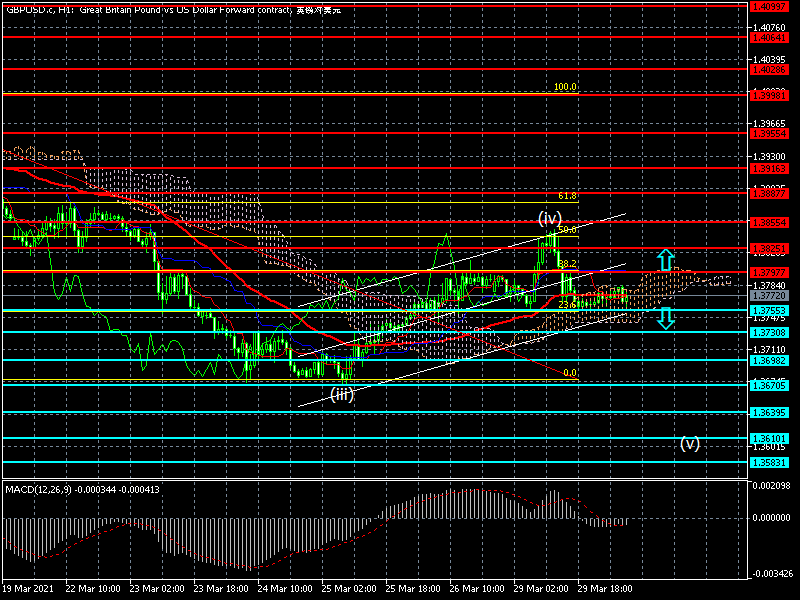
Task: Click the 29 Mar 18:00 time label
Action: 605,589
